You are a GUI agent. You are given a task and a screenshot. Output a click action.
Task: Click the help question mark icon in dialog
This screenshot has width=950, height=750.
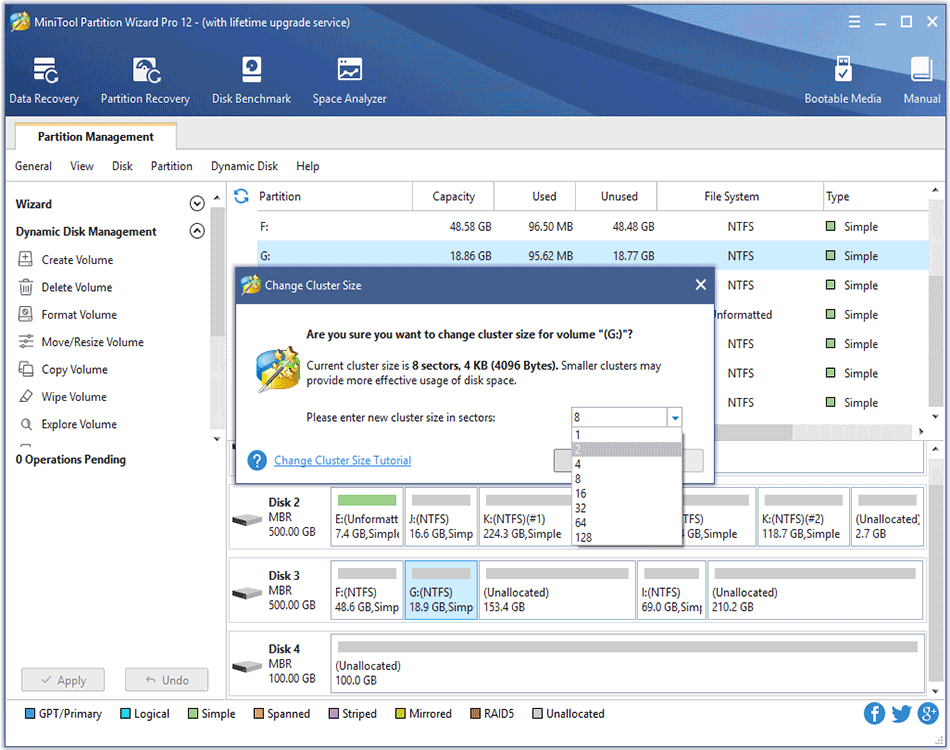[x=257, y=460]
